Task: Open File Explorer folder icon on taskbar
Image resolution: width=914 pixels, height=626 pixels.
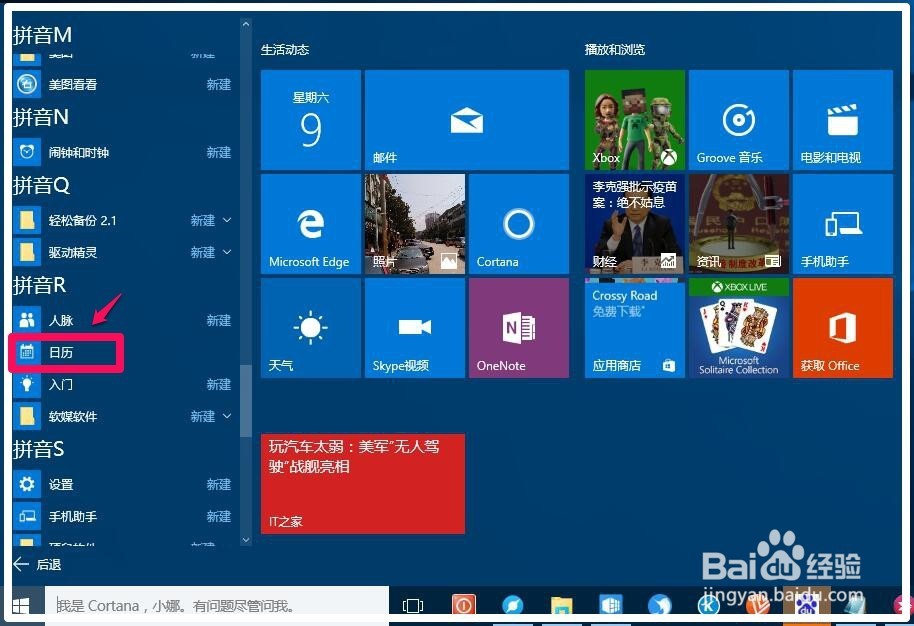Action: [x=562, y=606]
